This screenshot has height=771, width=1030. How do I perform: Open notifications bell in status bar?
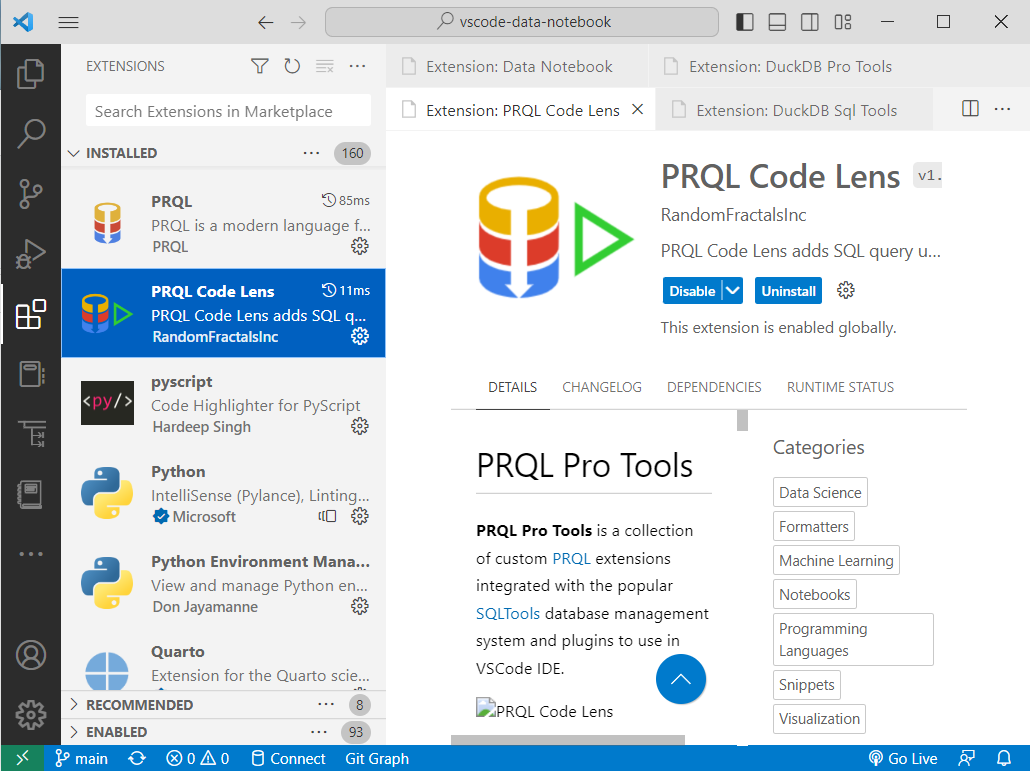pos(1004,759)
